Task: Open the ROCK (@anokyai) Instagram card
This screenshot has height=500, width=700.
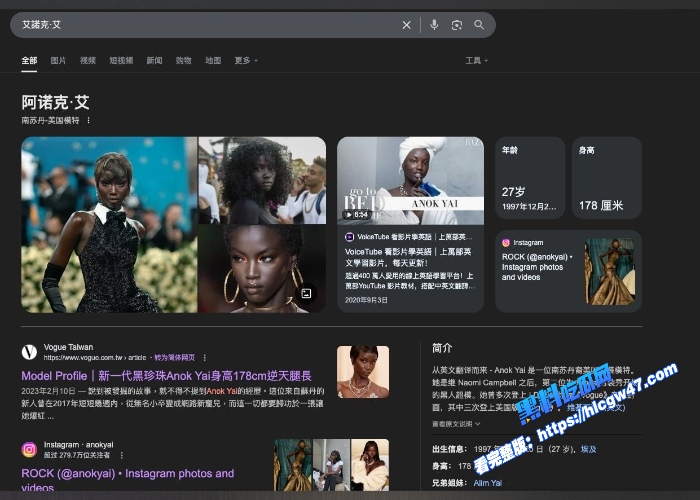Action: (568, 271)
